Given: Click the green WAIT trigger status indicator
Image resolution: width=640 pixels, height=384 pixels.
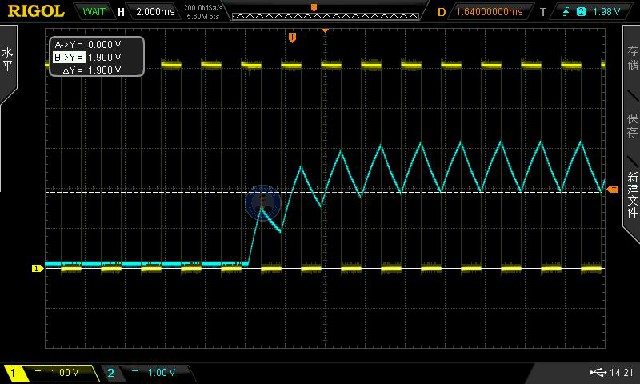Looking at the screenshot, I should click(x=94, y=11).
